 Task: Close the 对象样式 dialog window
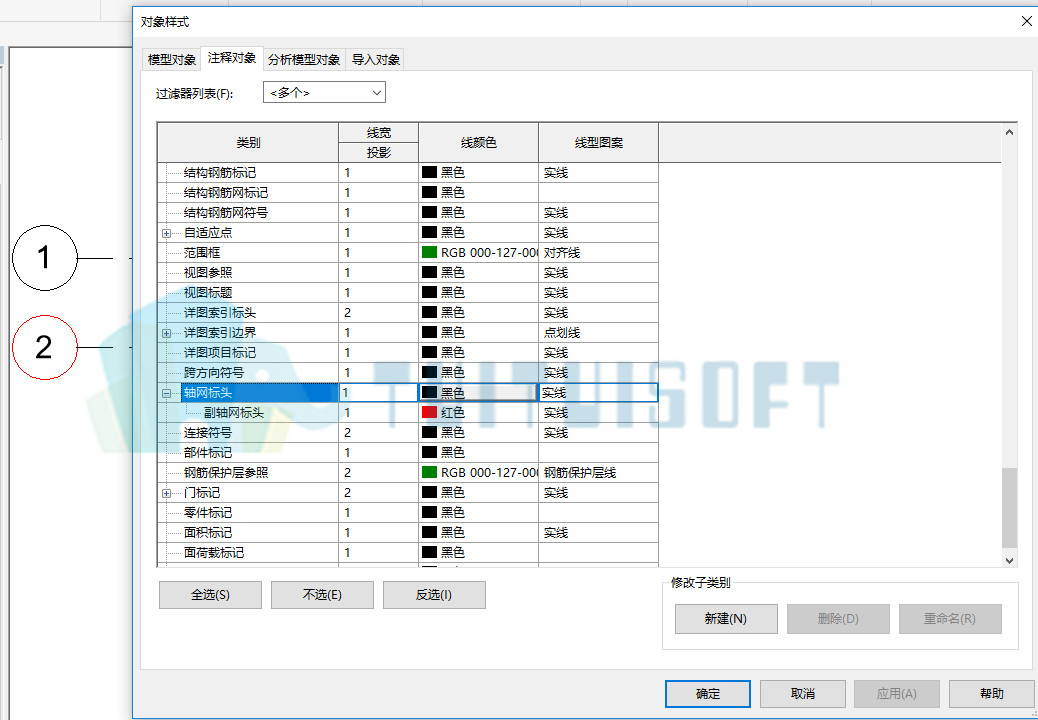point(1027,22)
